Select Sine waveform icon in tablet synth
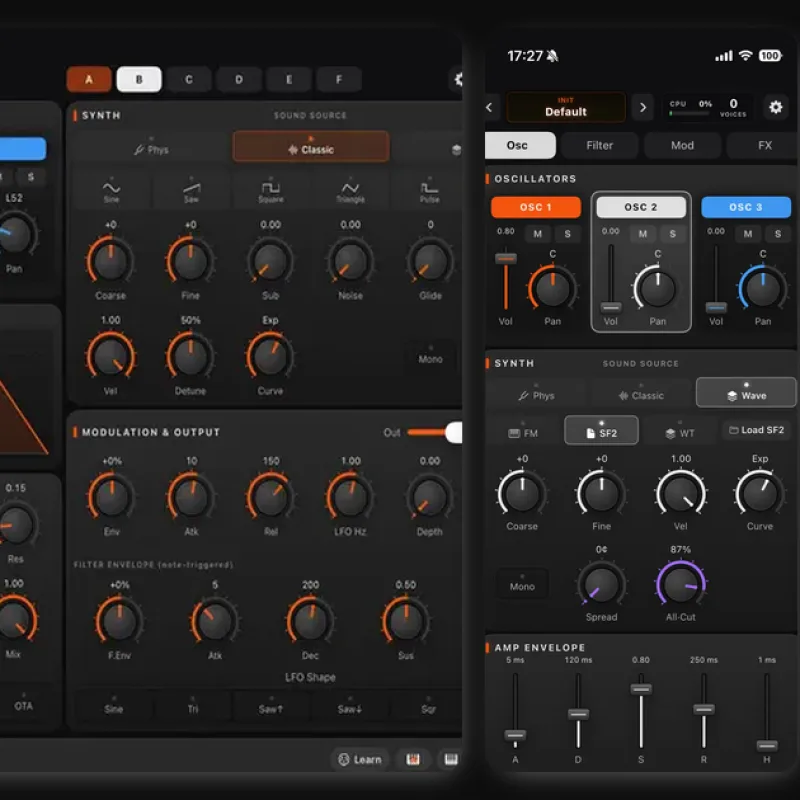Screen dimensions: 800x800 (111, 191)
